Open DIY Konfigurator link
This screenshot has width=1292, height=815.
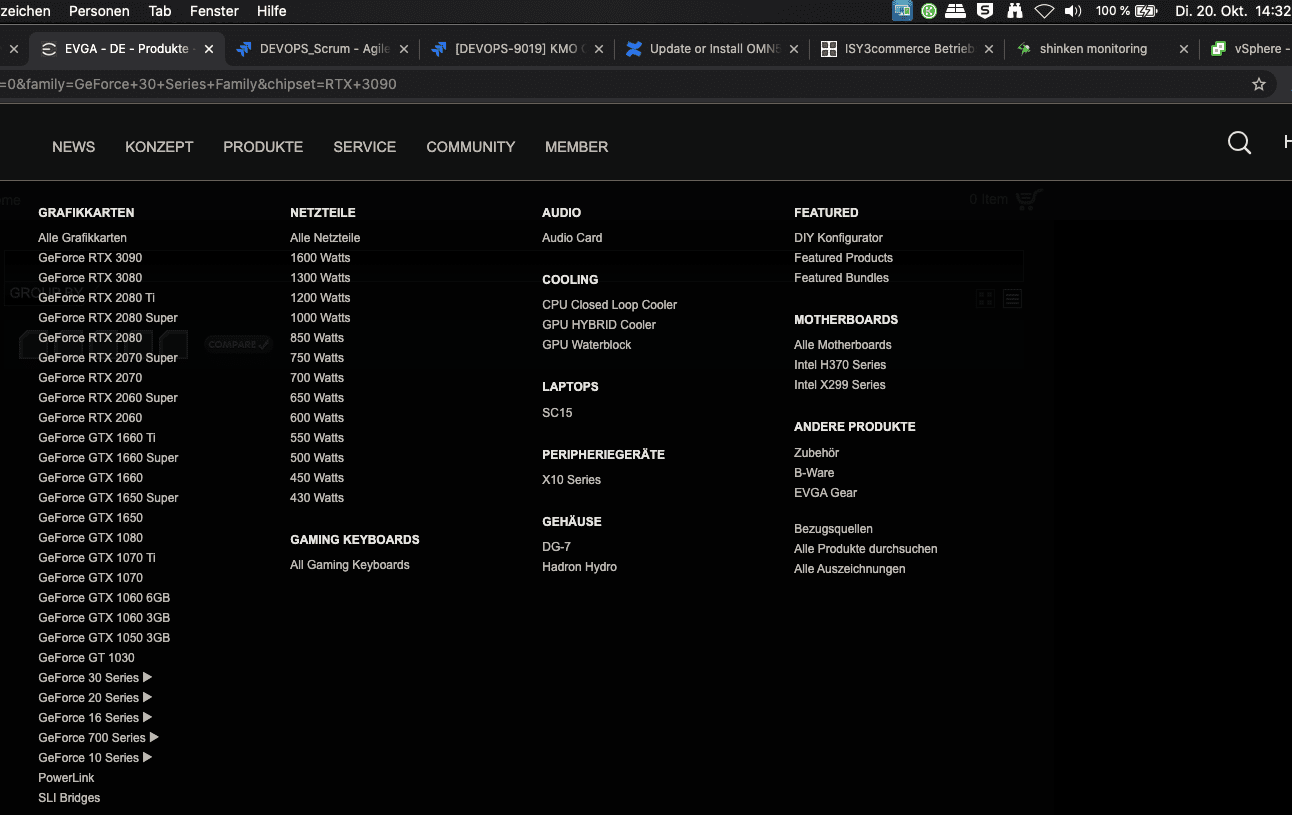[x=839, y=238]
